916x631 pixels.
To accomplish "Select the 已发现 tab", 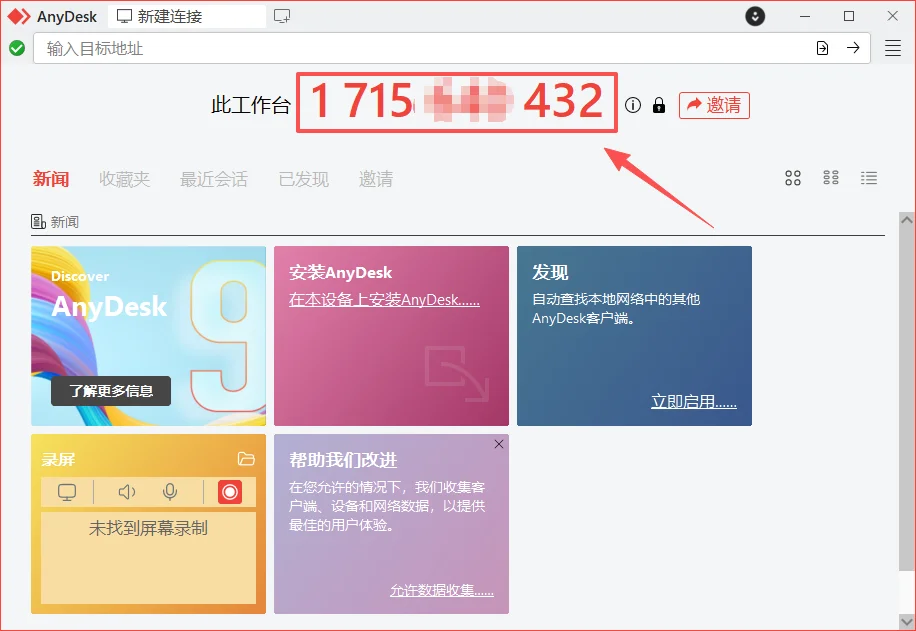I will [x=304, y=179].
